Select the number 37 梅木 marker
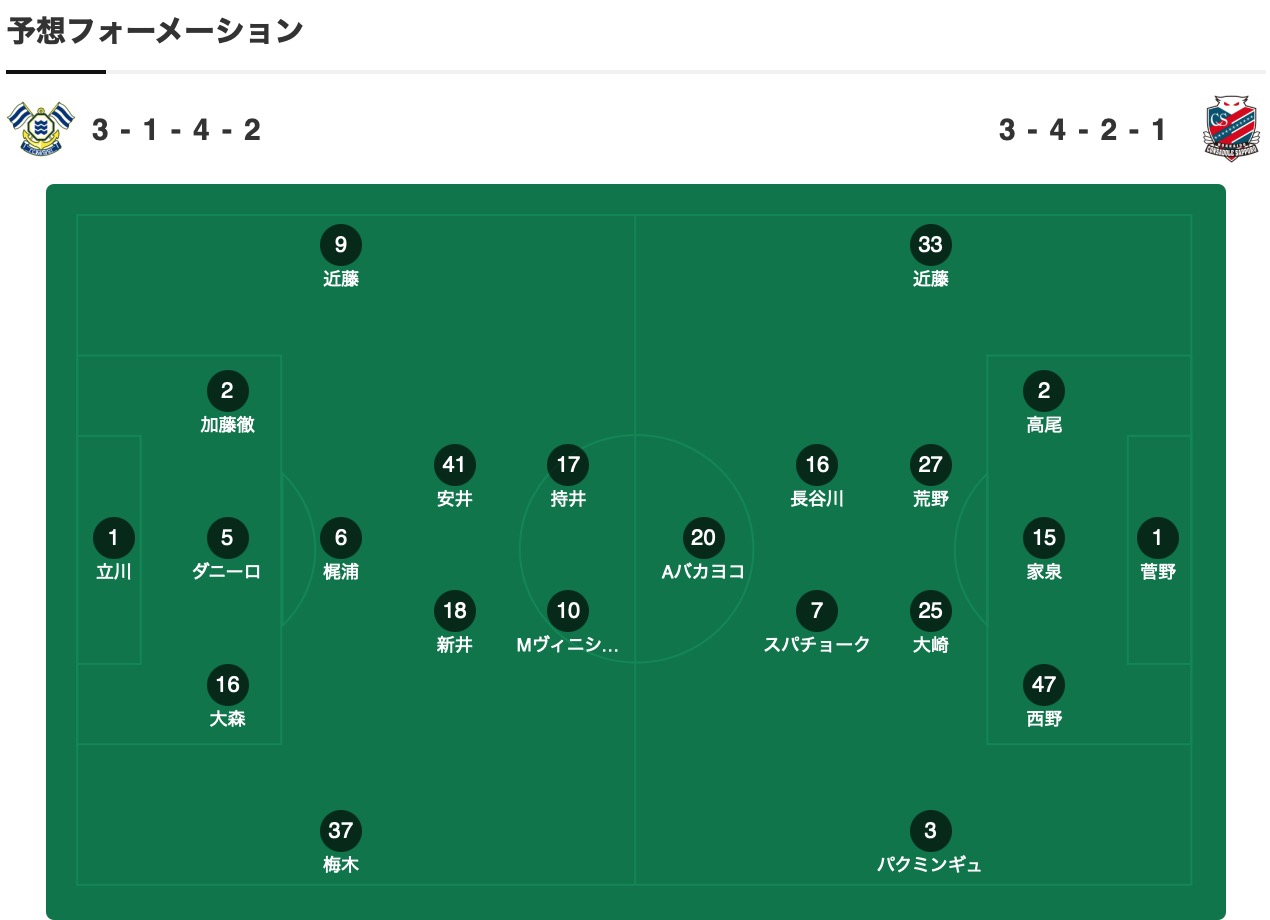 coord(341,831)
